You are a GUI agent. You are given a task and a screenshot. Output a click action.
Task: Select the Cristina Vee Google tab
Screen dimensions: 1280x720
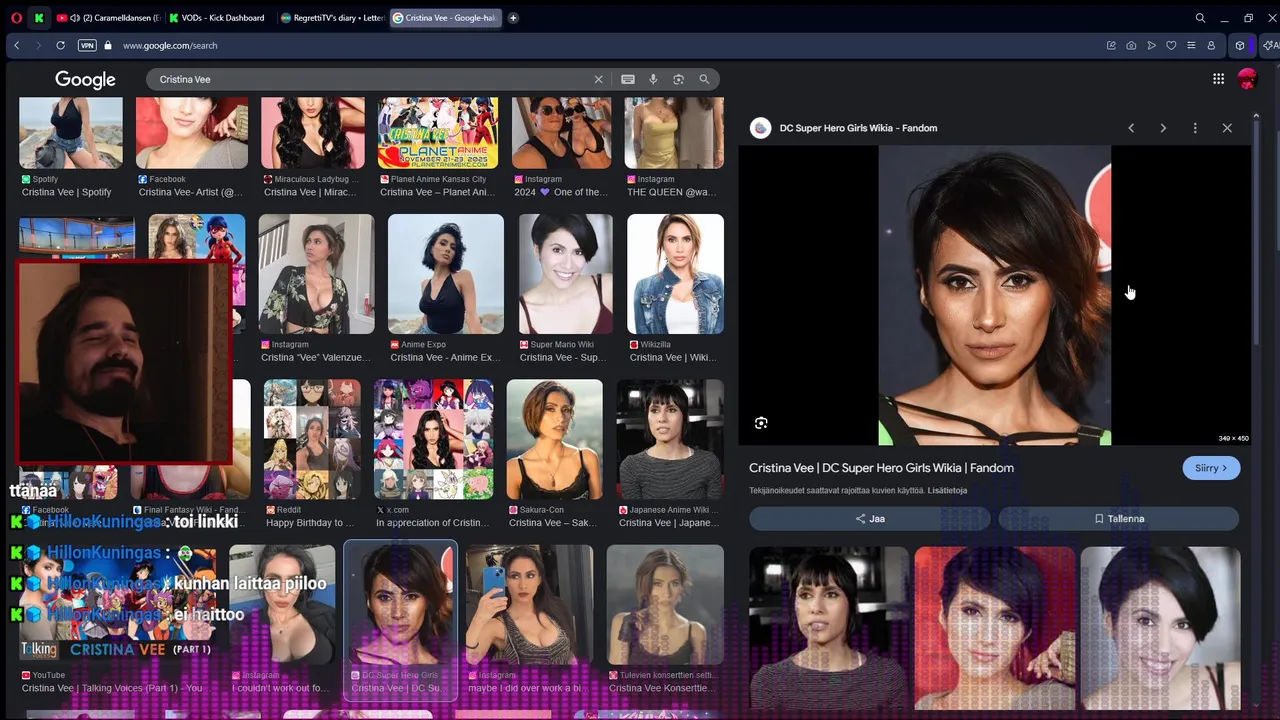tap(445, 18)
